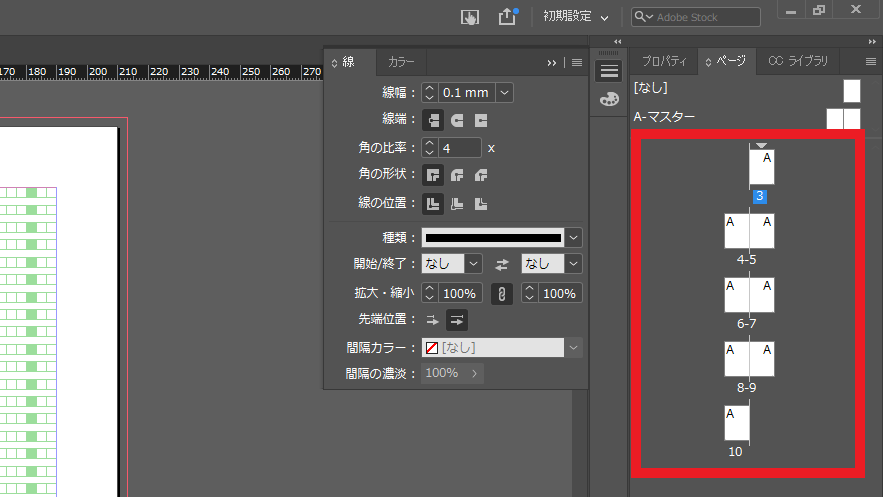Screen dimensions: 883x497
Task: Open the 線幅 stroke weight dropdown
Action: [x=505, y=92]
